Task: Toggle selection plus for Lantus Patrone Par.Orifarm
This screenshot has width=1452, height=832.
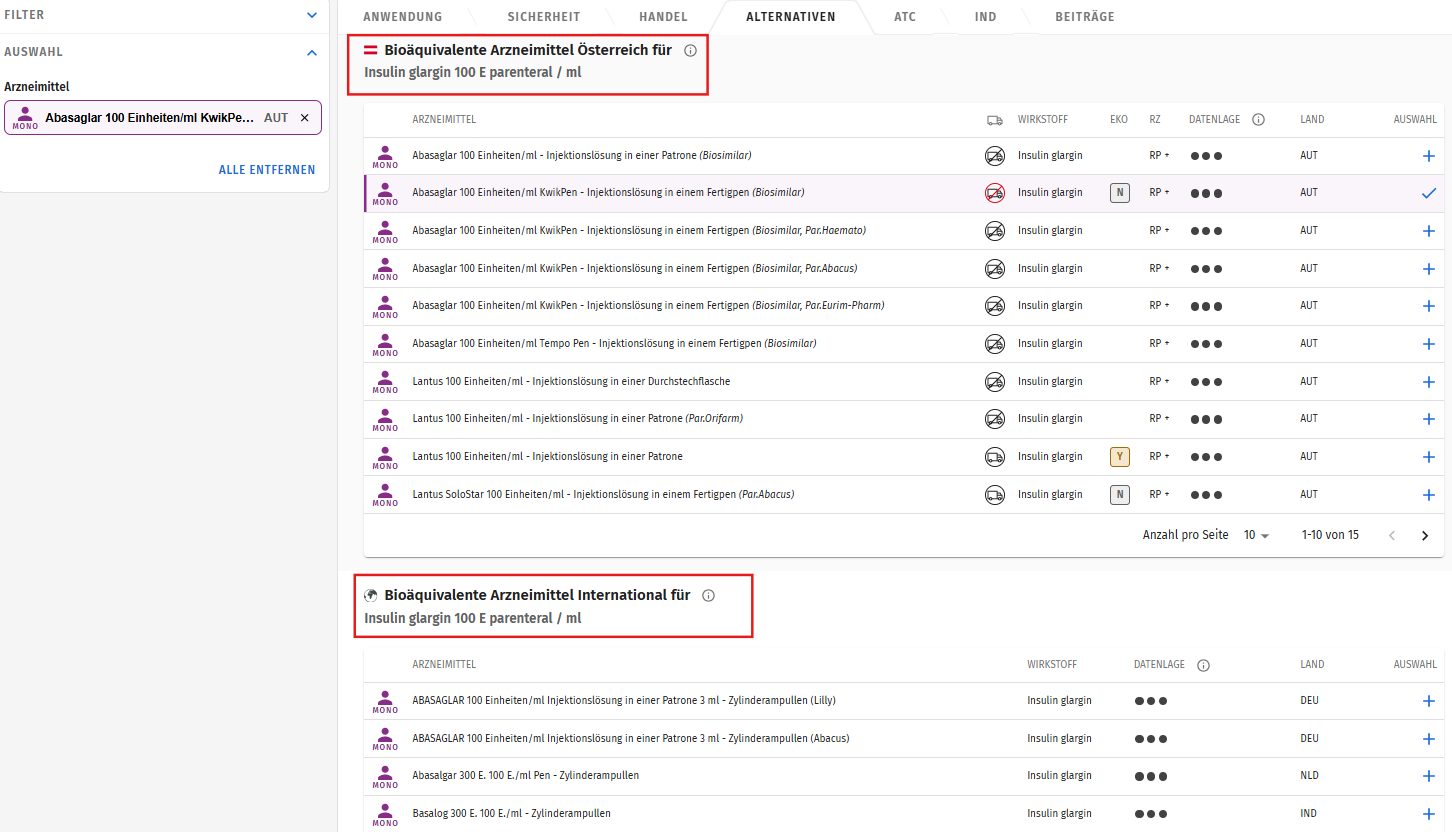Action: pyautogui.click(x=1428, y=419)
